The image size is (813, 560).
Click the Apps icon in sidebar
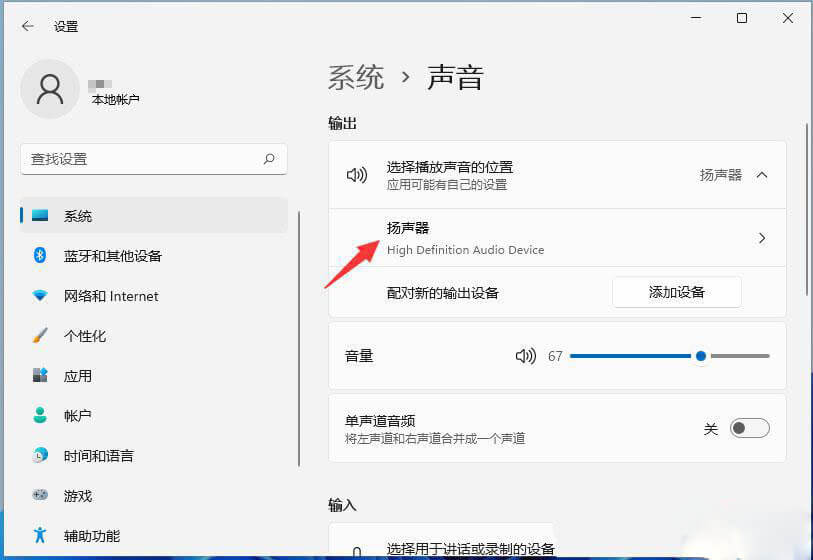click(x=40, y=376)
